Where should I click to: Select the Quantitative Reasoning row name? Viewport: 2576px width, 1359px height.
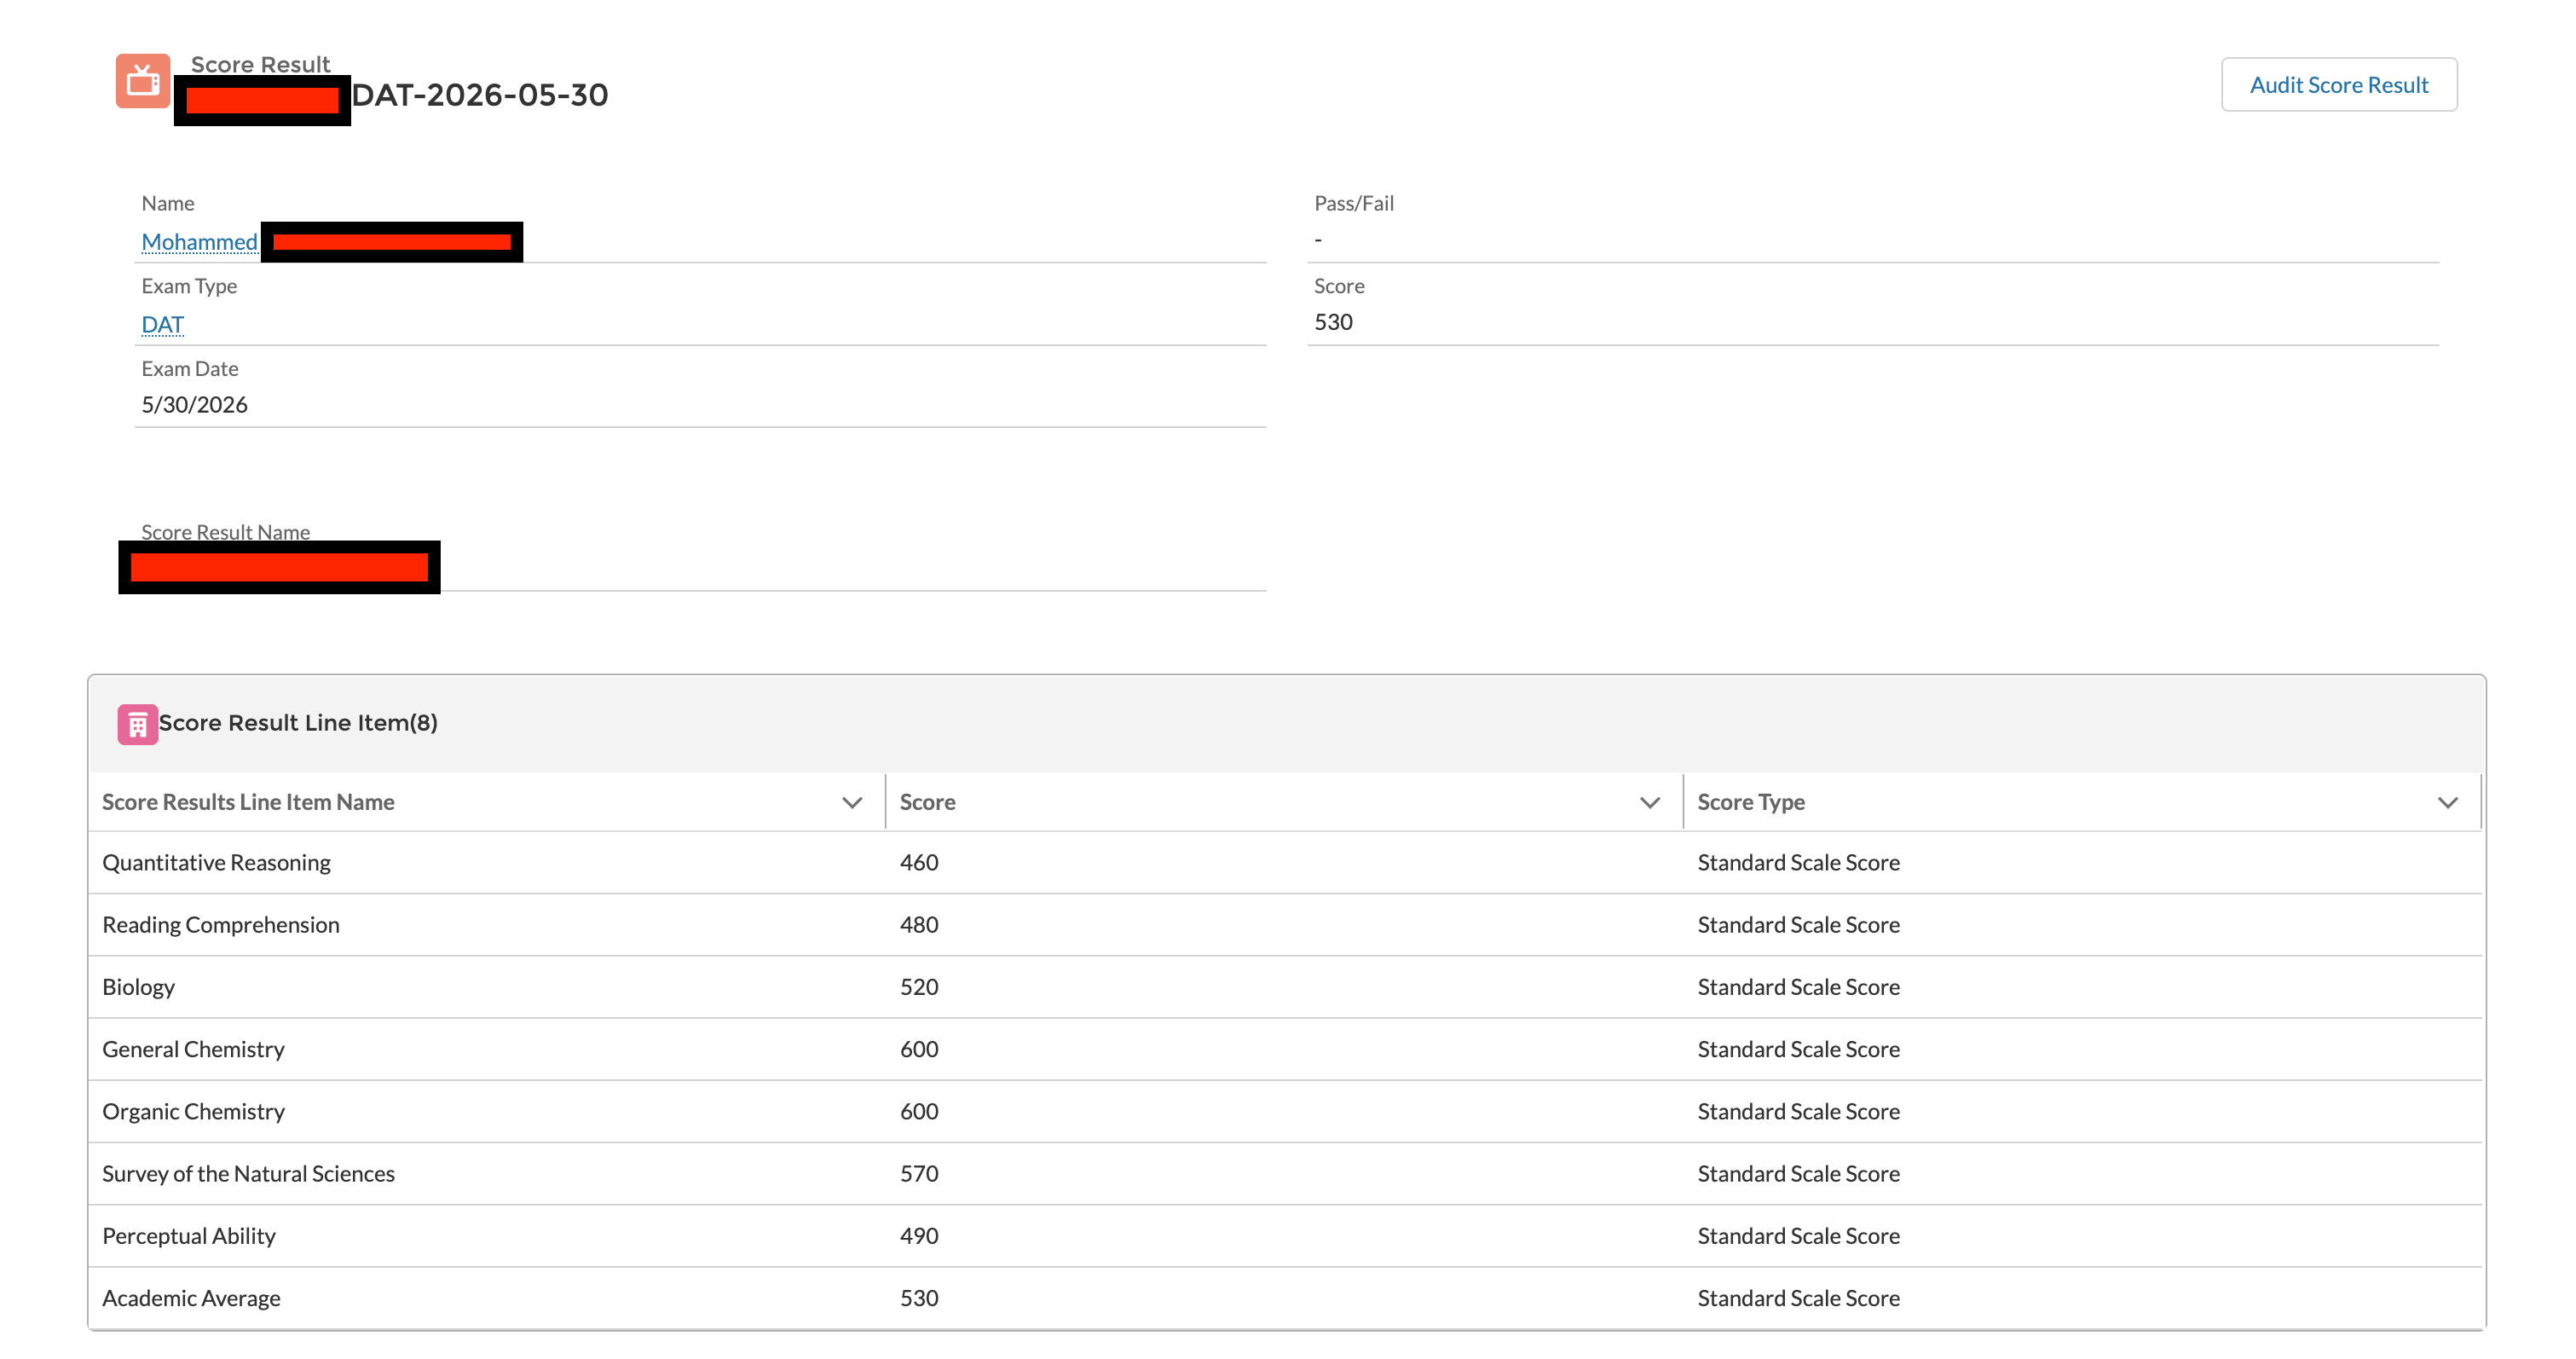pyautogui.click(x=216, y=862)
